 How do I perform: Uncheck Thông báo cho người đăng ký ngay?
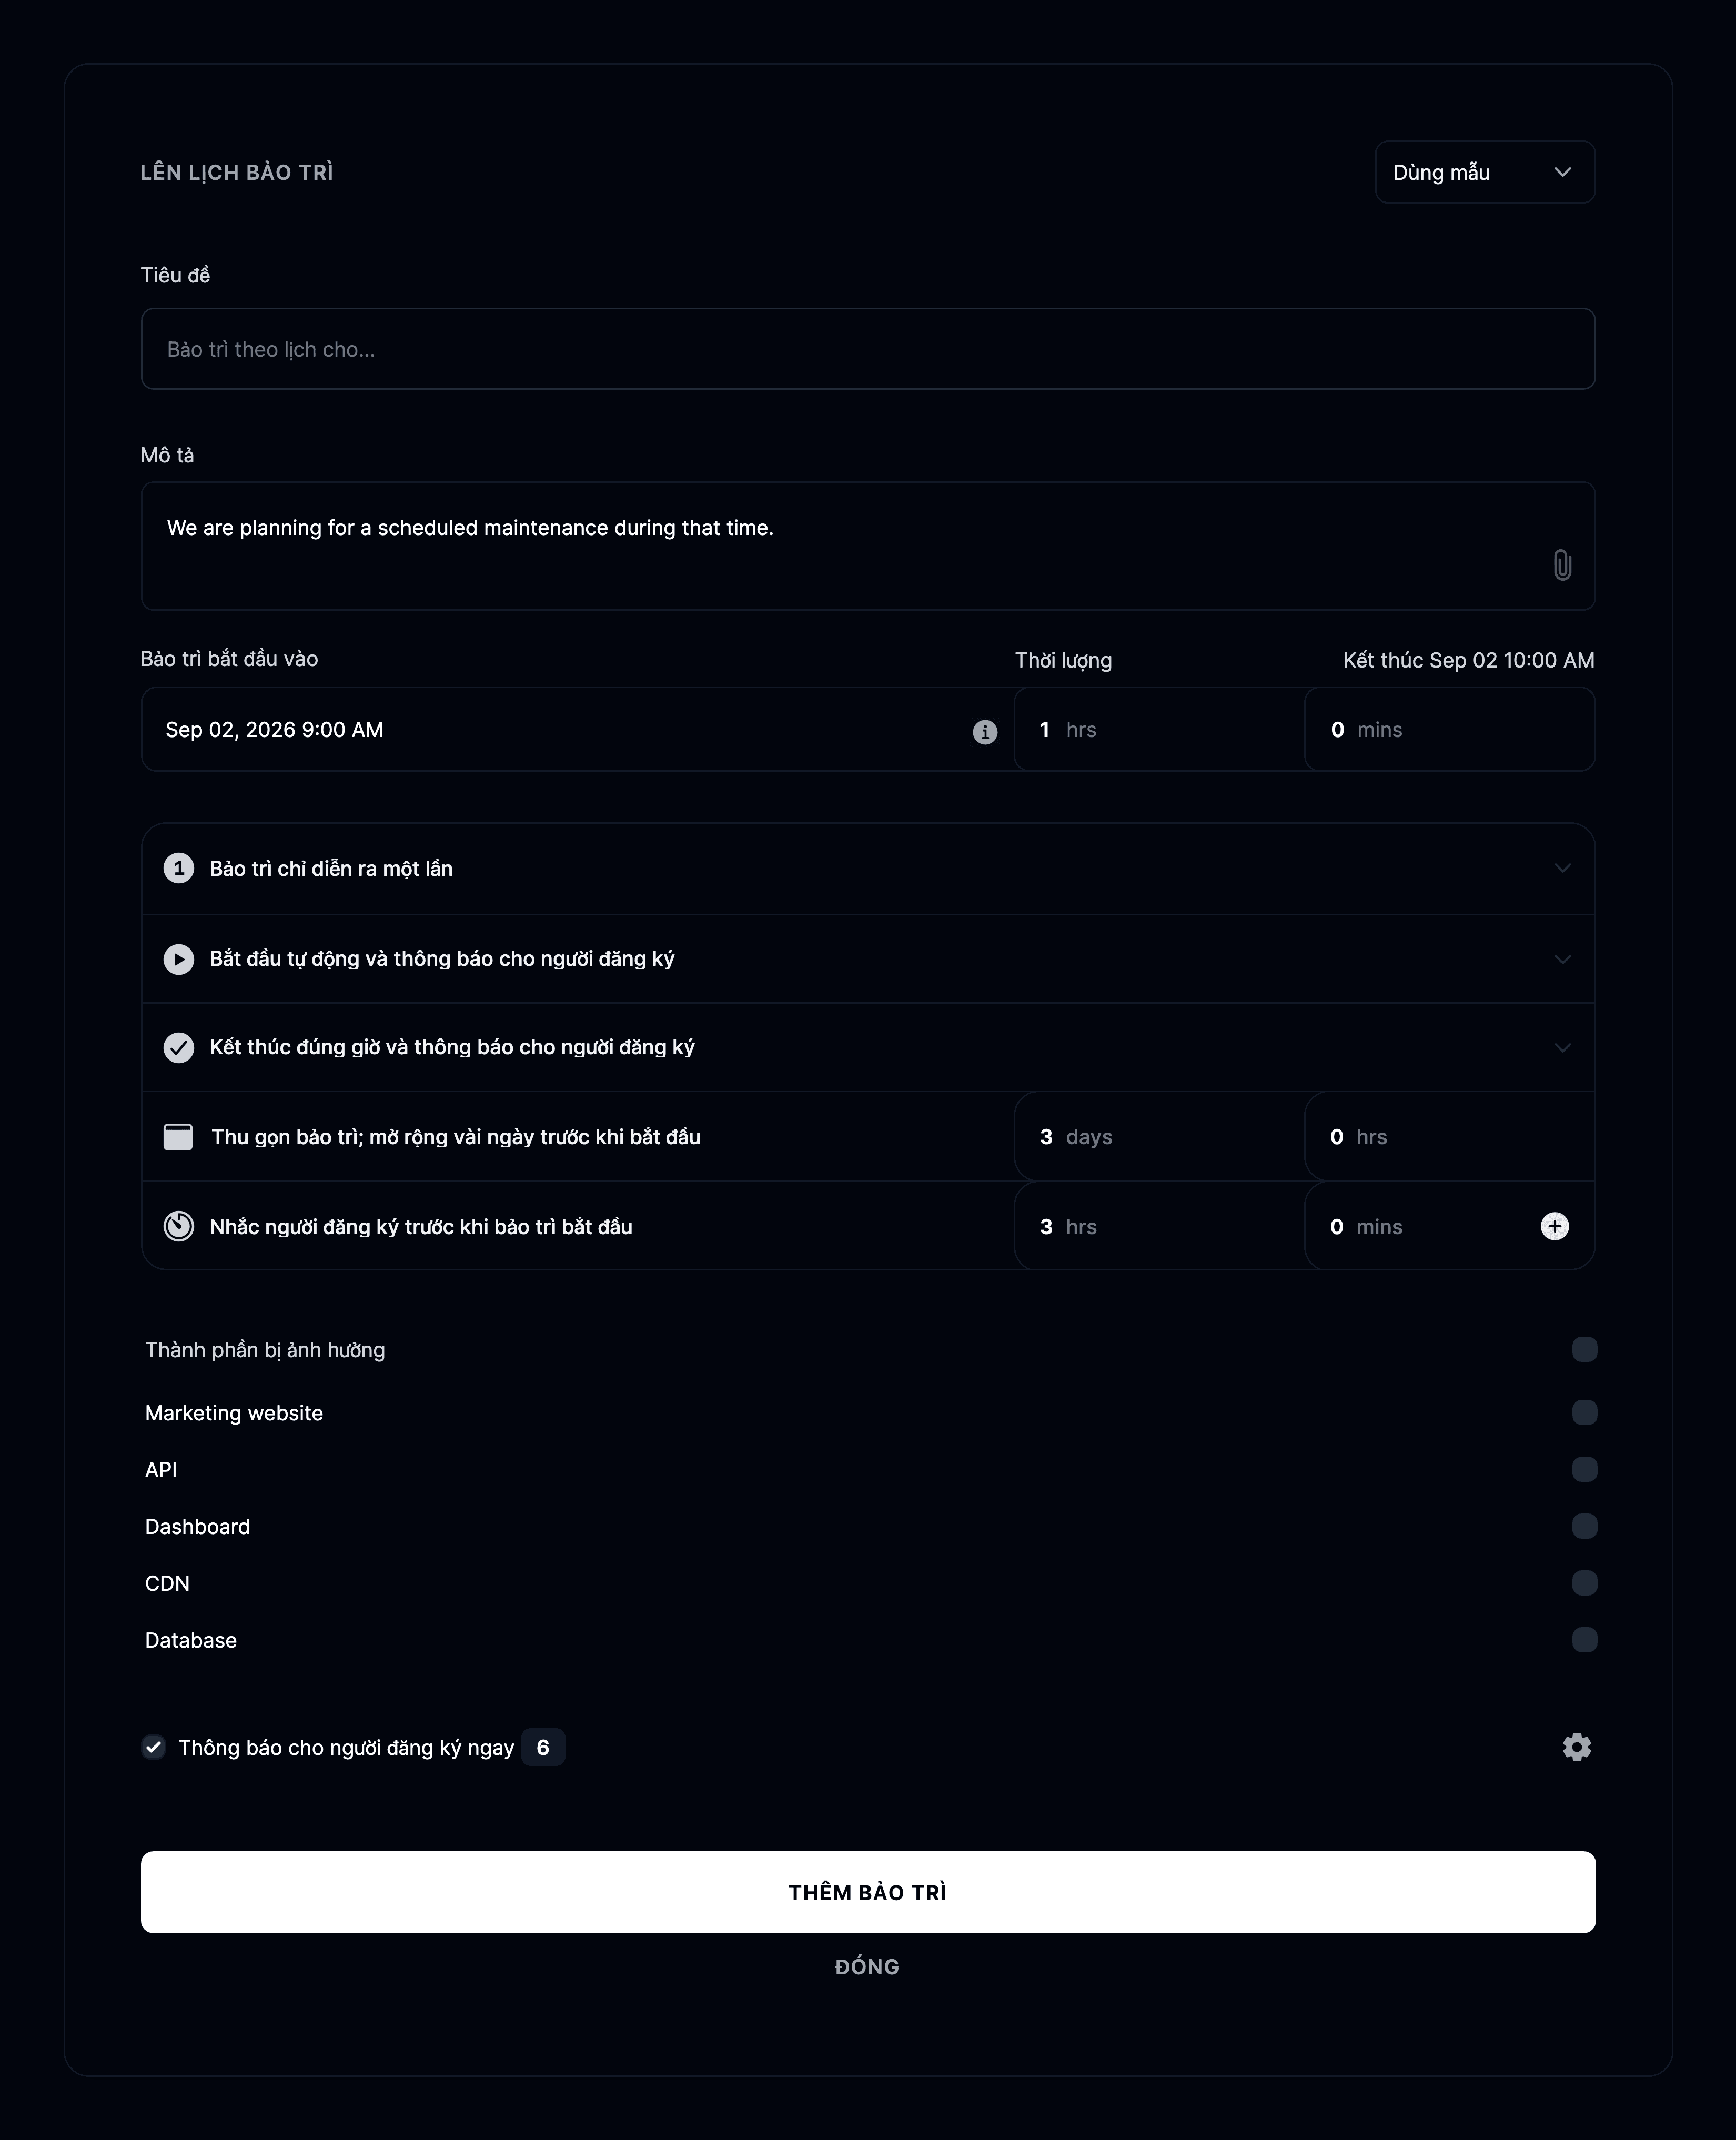153,1747
